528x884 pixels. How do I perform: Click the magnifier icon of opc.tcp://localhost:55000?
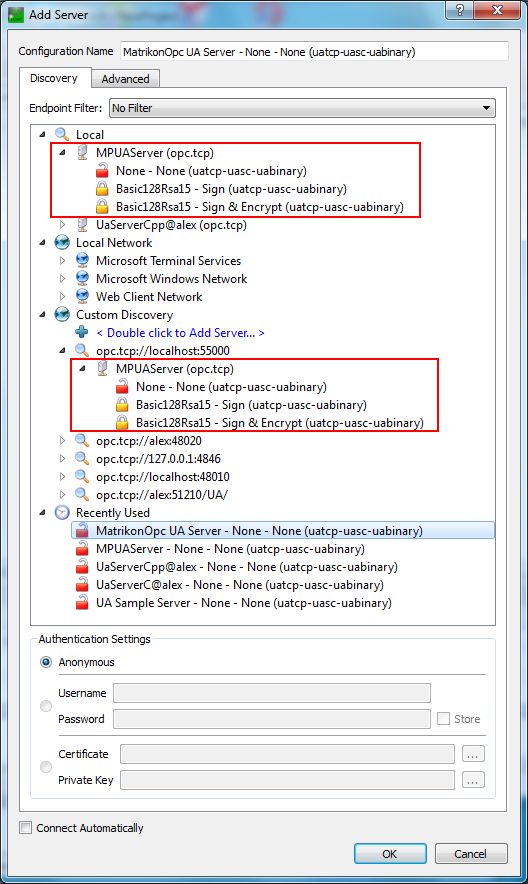[82, 351]
